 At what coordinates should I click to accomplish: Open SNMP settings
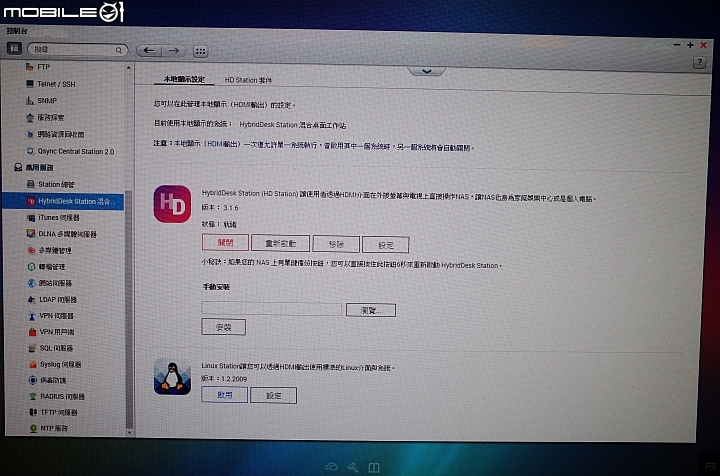coord(41,101)
